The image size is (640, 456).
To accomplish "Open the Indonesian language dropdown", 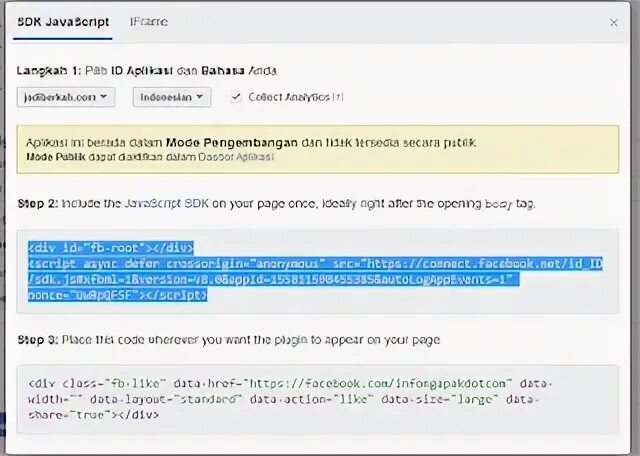I will tap(172, 97).
